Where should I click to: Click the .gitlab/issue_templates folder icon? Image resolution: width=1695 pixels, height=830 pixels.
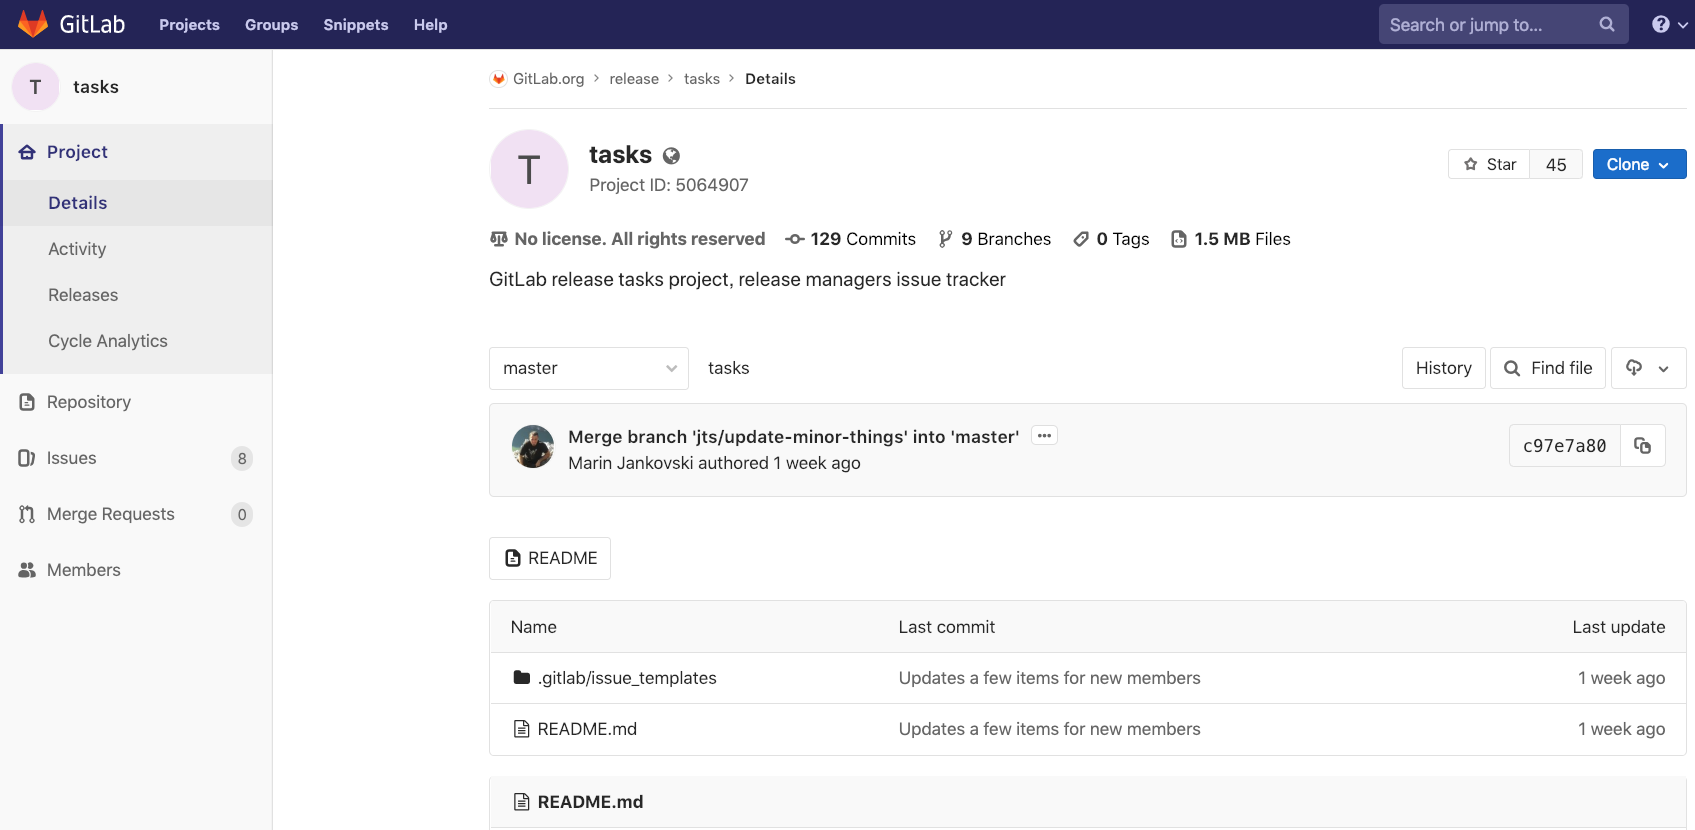(x=521, y=677)
